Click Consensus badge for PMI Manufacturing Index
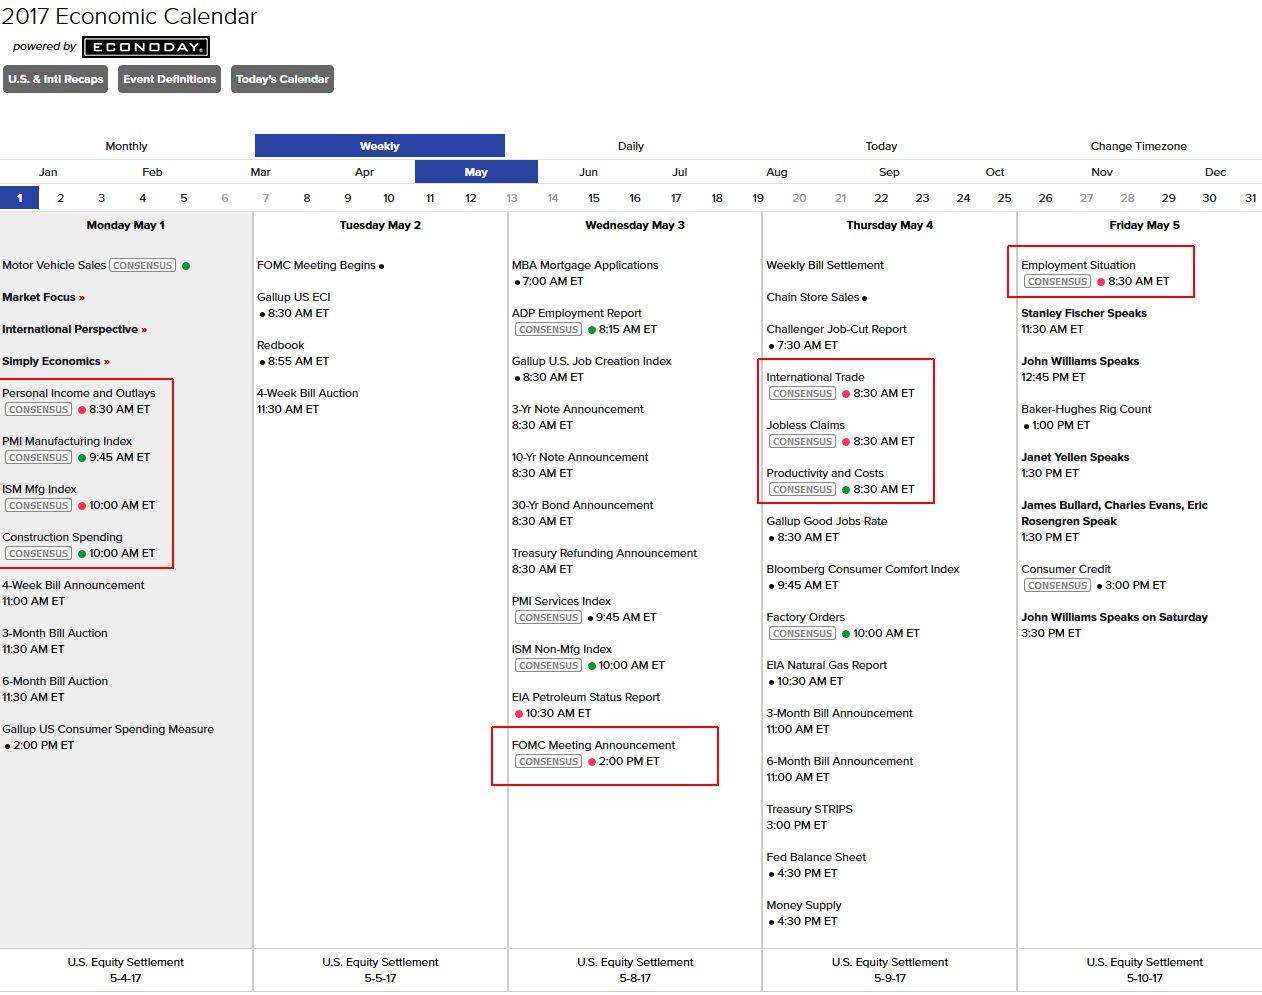This screenshot has width=1262, height=995. tap(38, 457)
